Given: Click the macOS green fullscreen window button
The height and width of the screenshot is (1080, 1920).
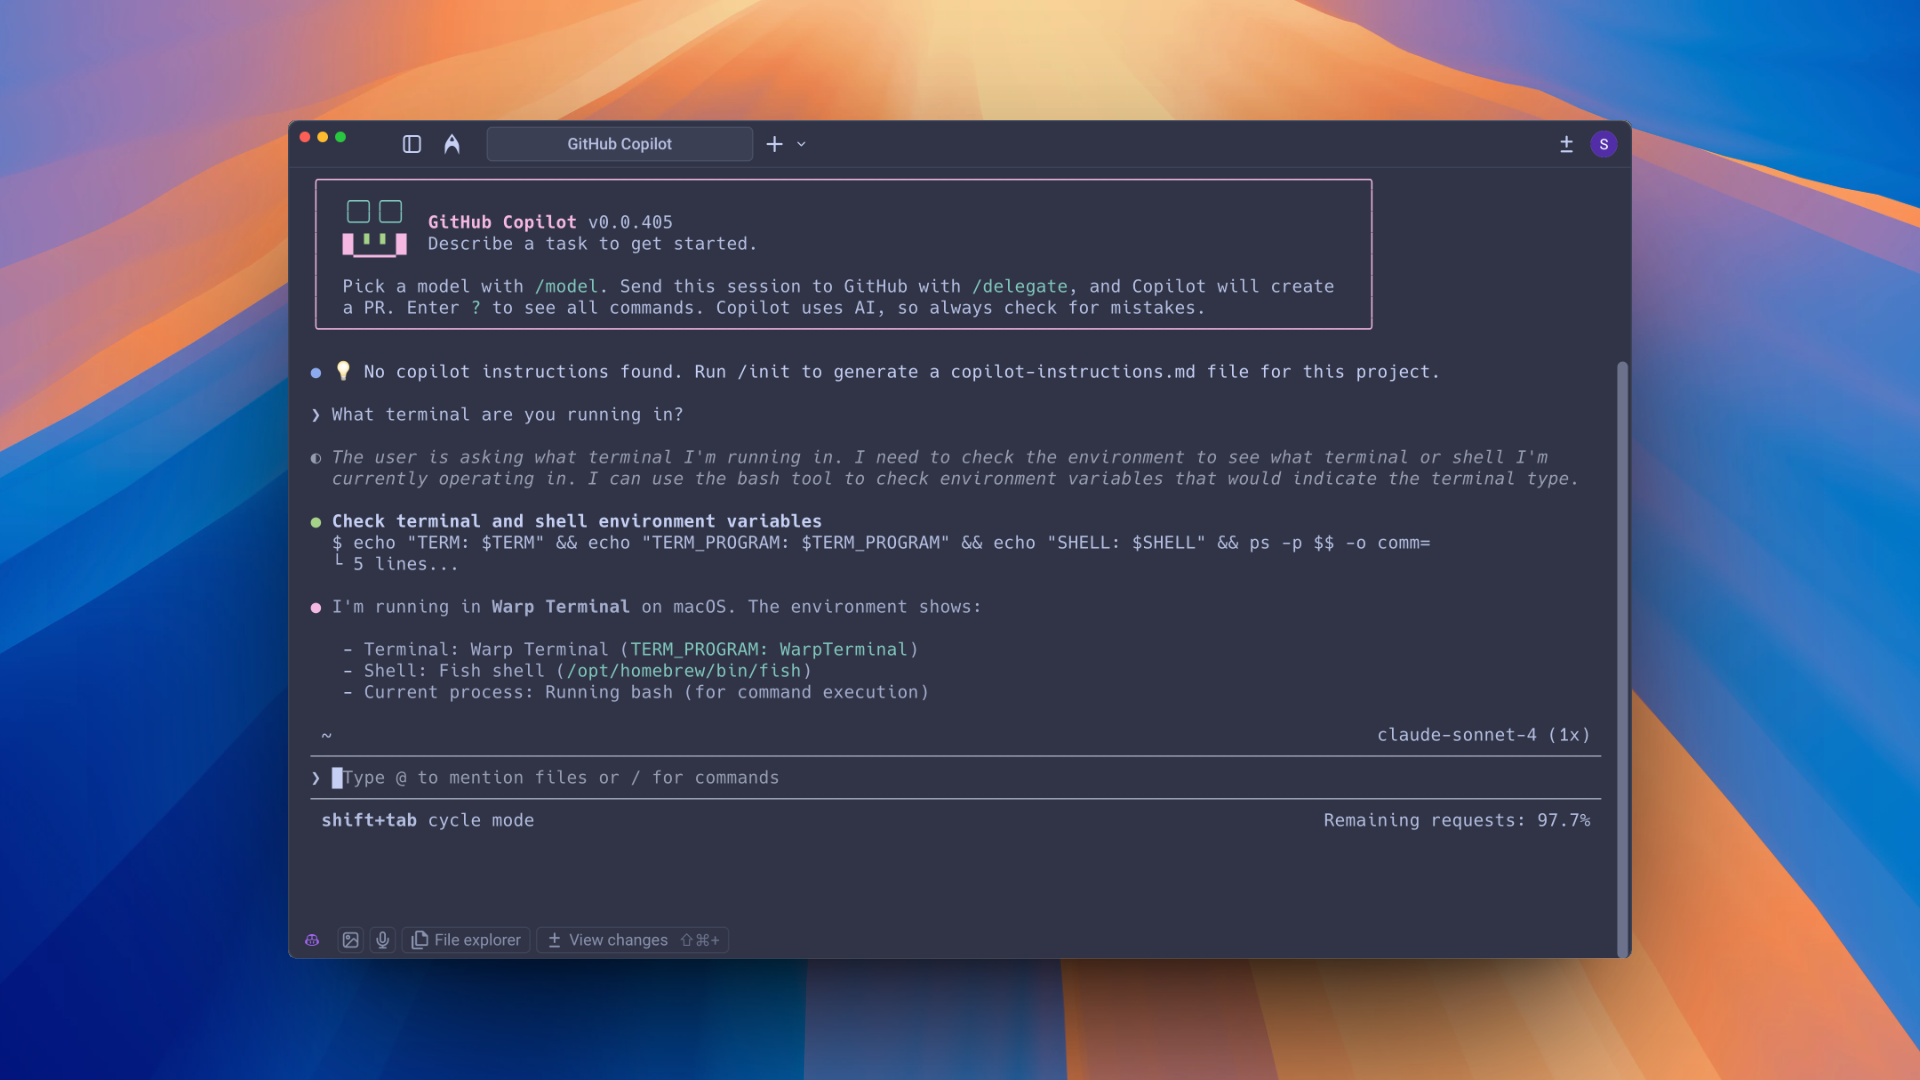Looking at the screenshot, I should tap(341, 137).
